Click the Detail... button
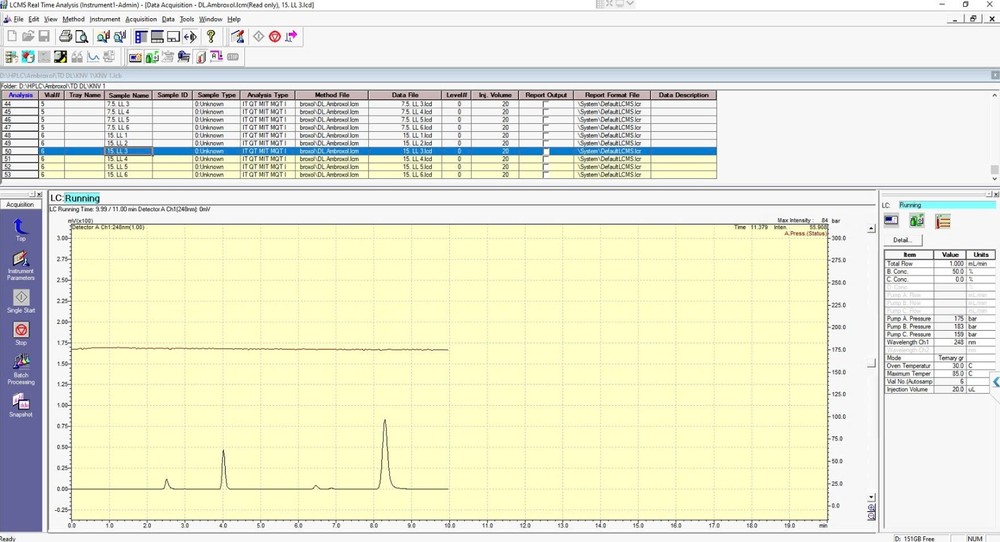 tap(902, 240)
